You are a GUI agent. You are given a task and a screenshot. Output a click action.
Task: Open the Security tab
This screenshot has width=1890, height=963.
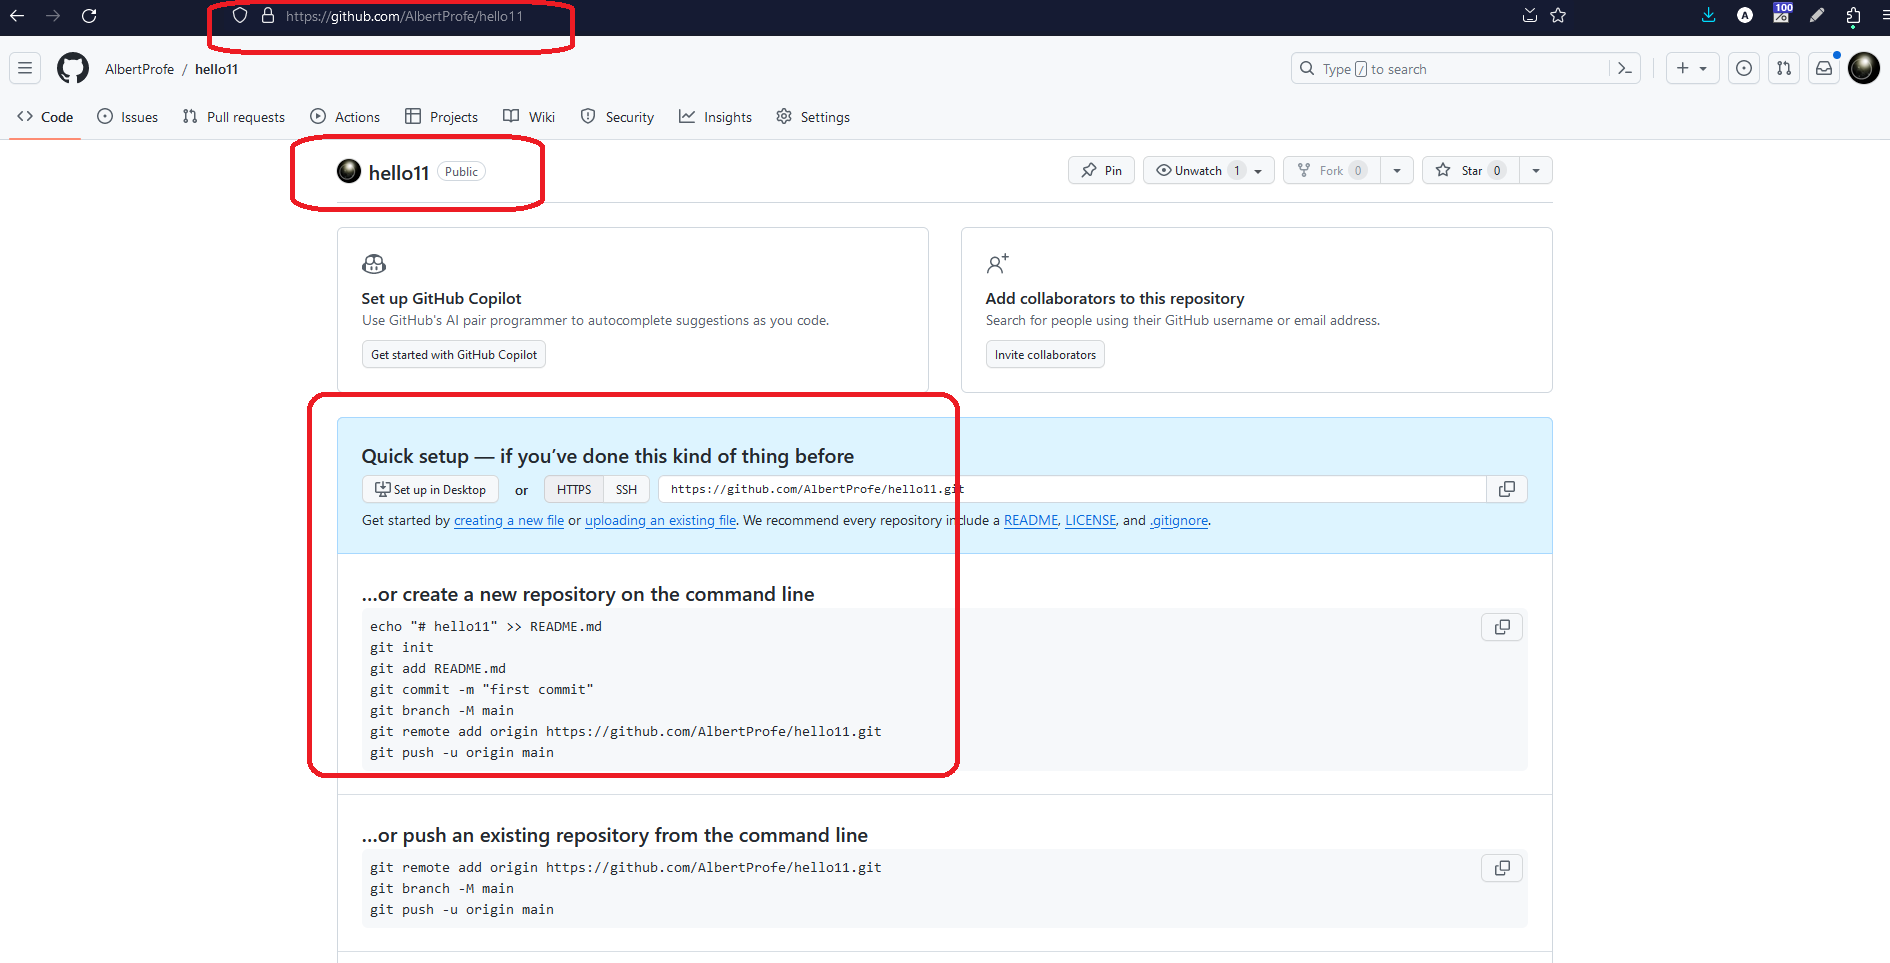coord(617,117)
